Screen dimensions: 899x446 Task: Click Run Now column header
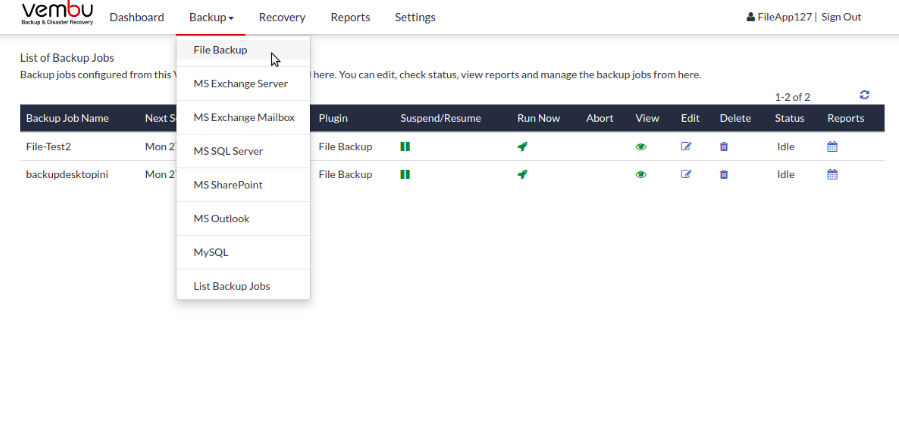[x=538, y=118]
